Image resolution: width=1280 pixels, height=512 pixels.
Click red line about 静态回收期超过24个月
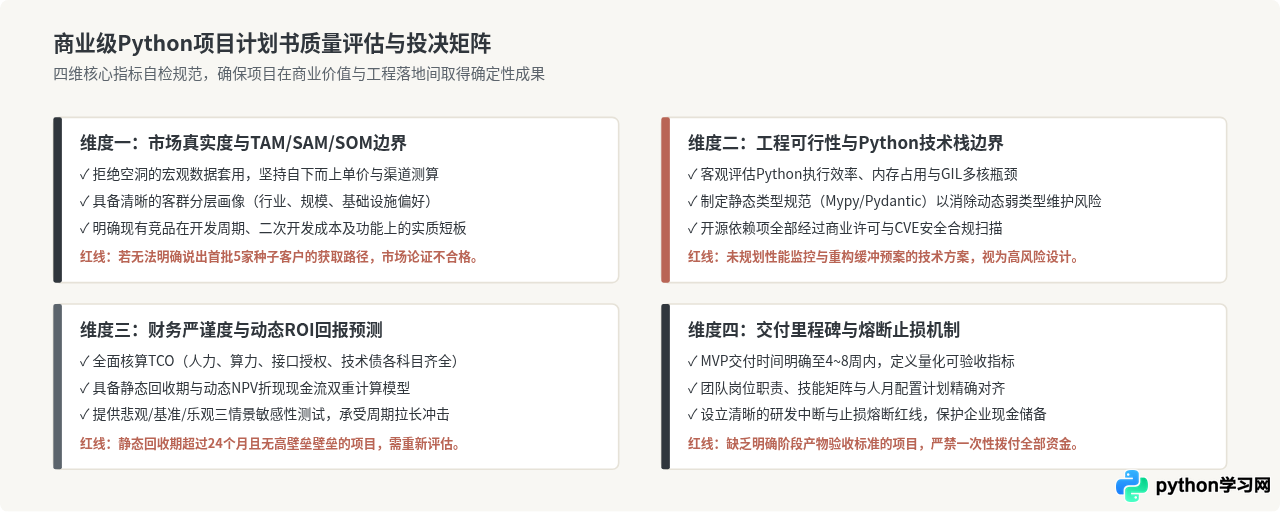[x=272, y=443]
